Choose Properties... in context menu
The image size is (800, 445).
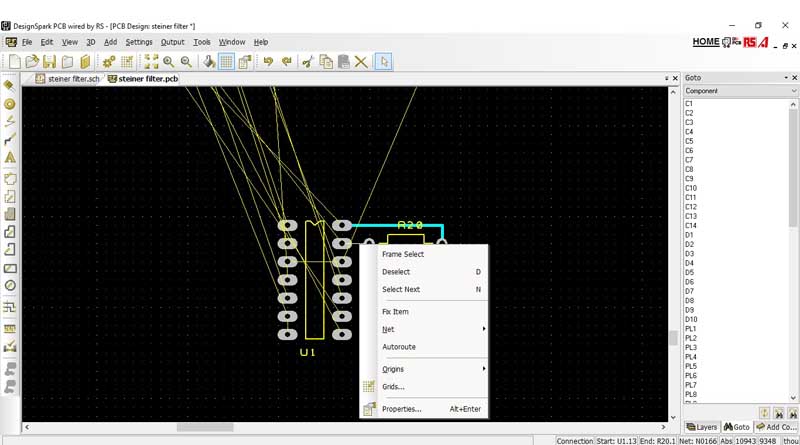coord(423,409)
